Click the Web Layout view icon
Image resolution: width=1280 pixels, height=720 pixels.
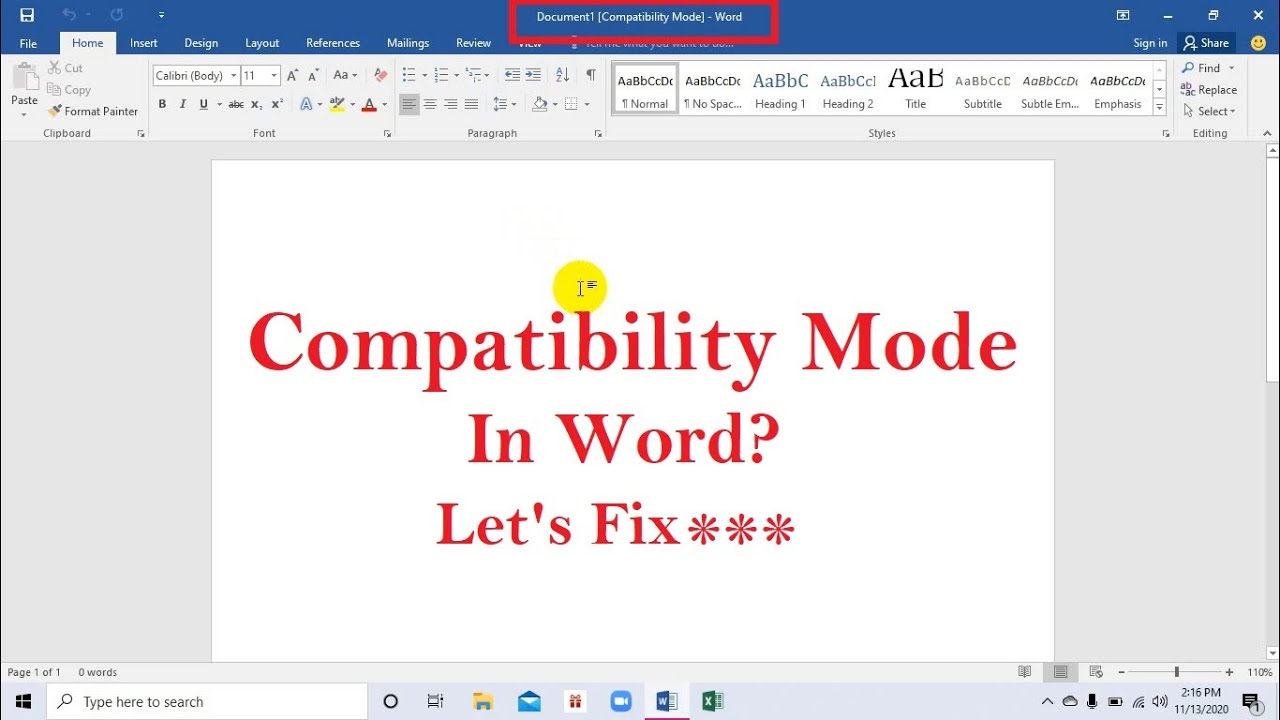(1096, 672)
